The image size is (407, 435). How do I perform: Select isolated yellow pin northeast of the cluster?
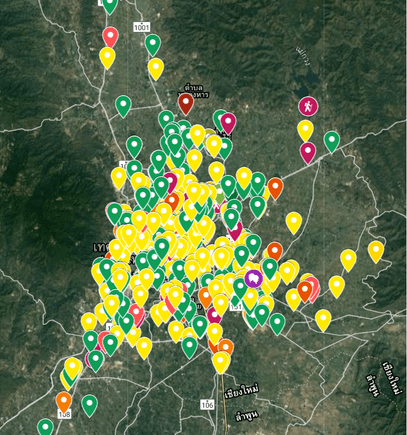point(294,223)
